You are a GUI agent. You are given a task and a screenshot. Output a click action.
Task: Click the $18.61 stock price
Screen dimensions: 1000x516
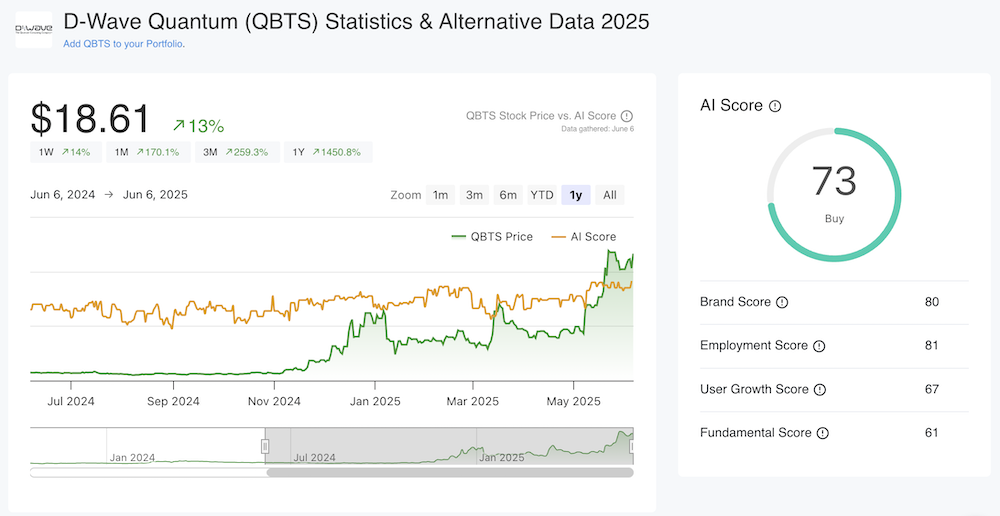(x=90, y=119)
